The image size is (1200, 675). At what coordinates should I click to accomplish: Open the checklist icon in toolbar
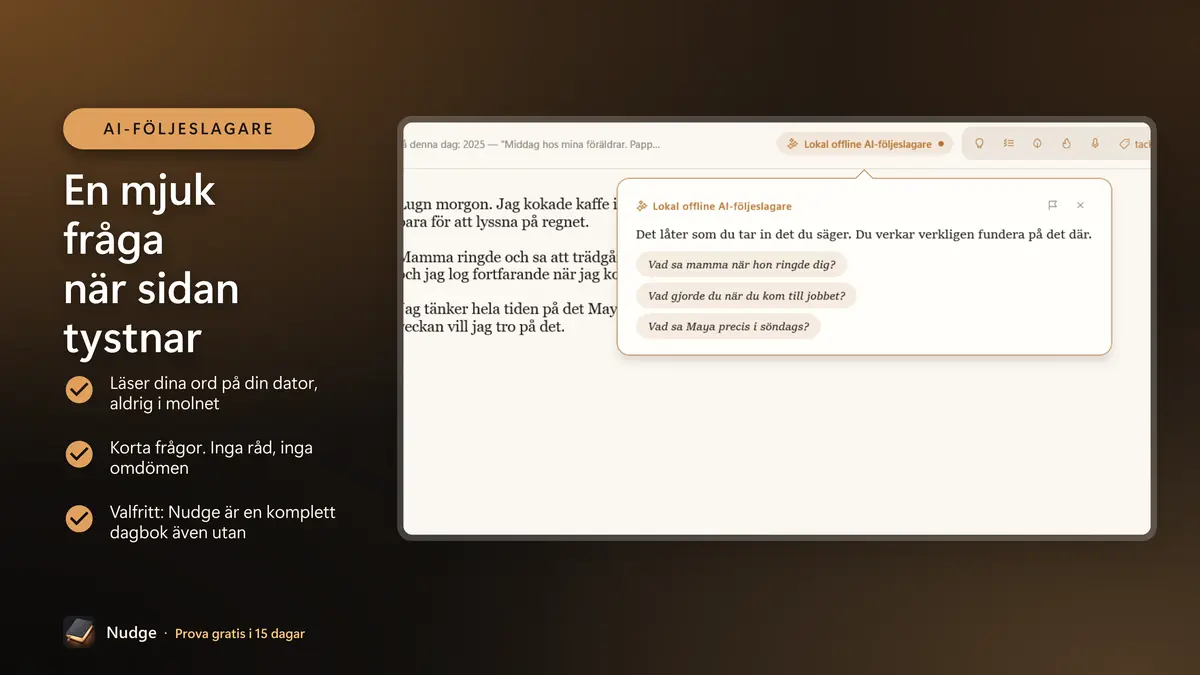coord(1008,144)
